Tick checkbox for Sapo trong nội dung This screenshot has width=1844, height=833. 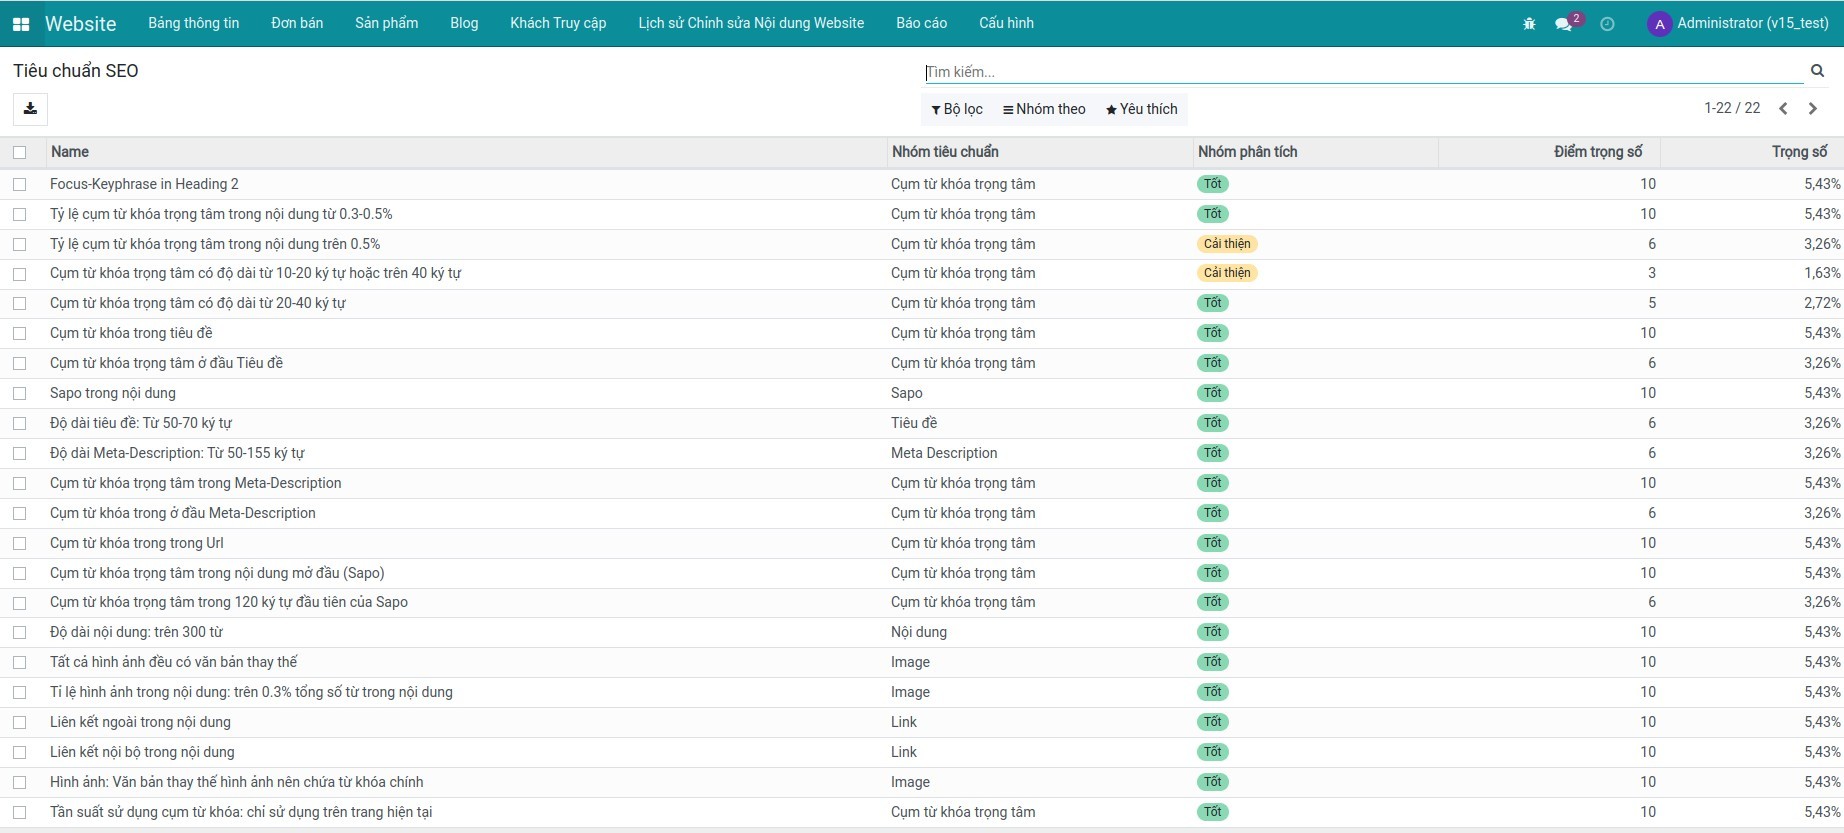pos(20,393)
